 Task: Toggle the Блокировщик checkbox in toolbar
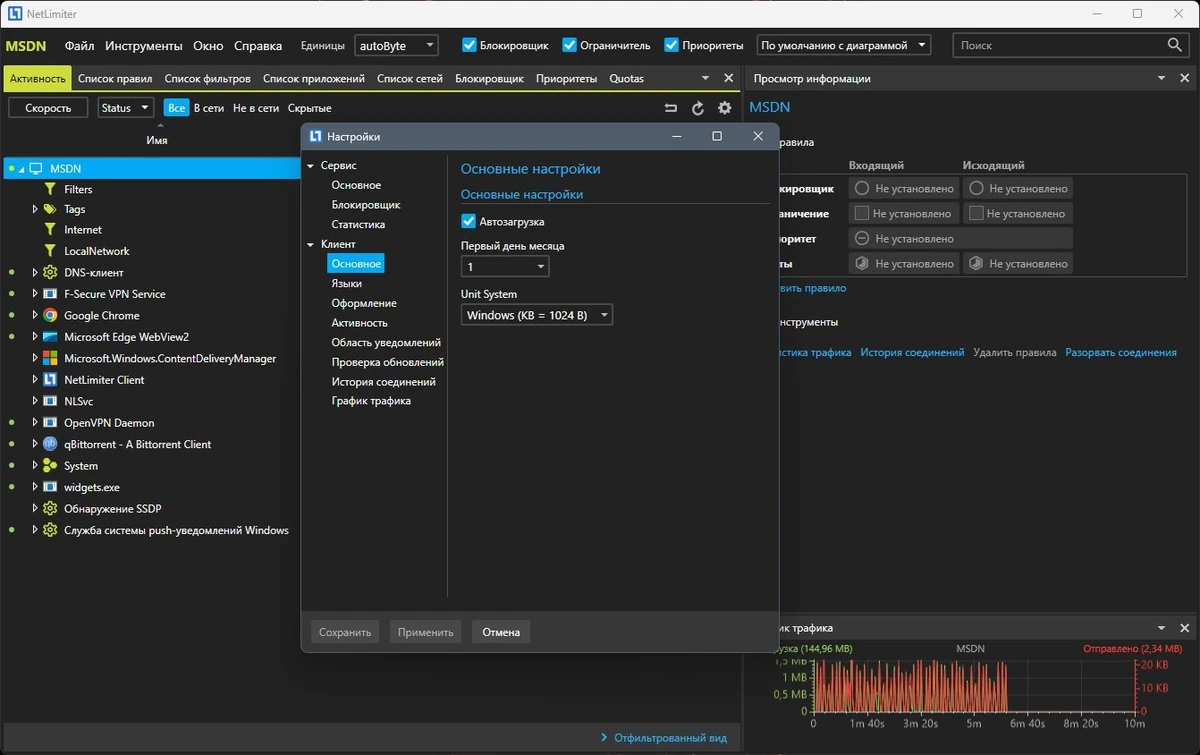tap(469, 45)
